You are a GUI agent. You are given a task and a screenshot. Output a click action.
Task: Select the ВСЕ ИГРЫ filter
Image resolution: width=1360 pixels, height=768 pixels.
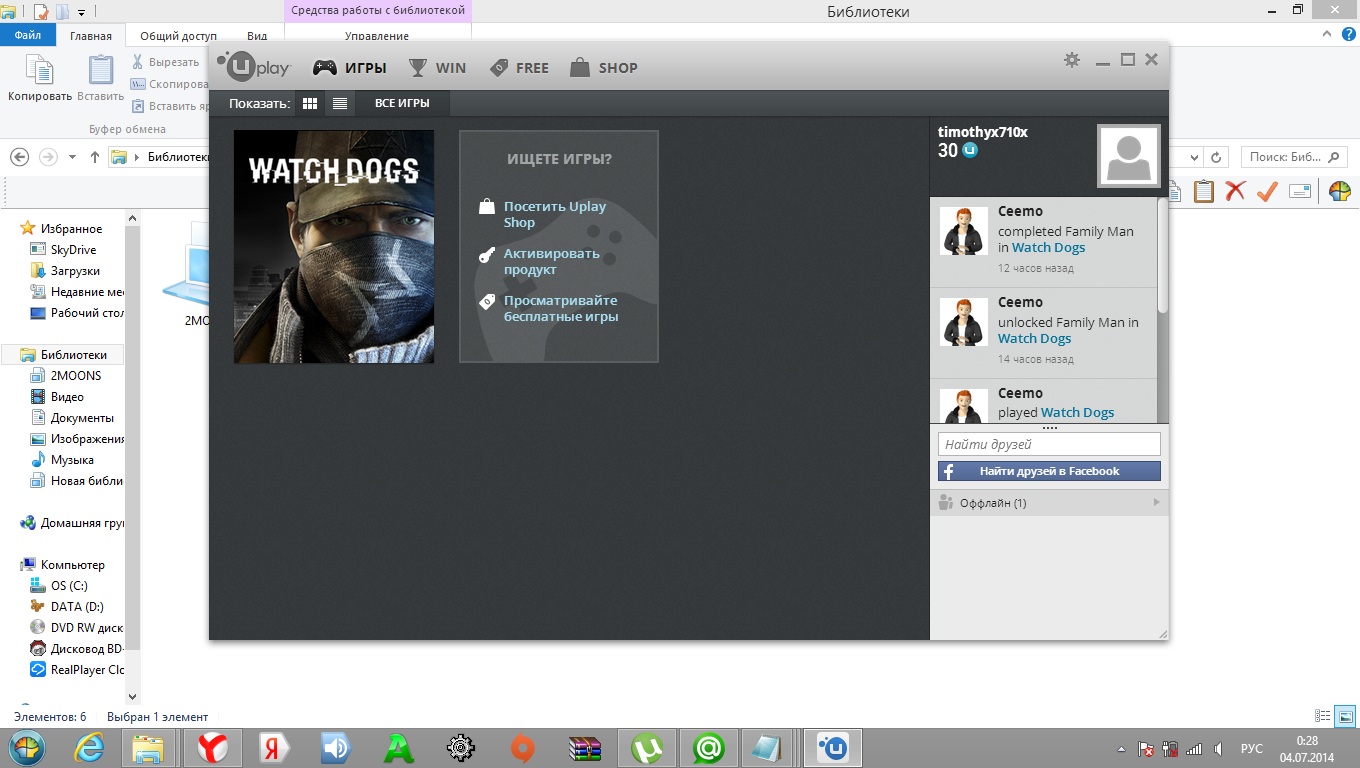[x=402, y=103]
